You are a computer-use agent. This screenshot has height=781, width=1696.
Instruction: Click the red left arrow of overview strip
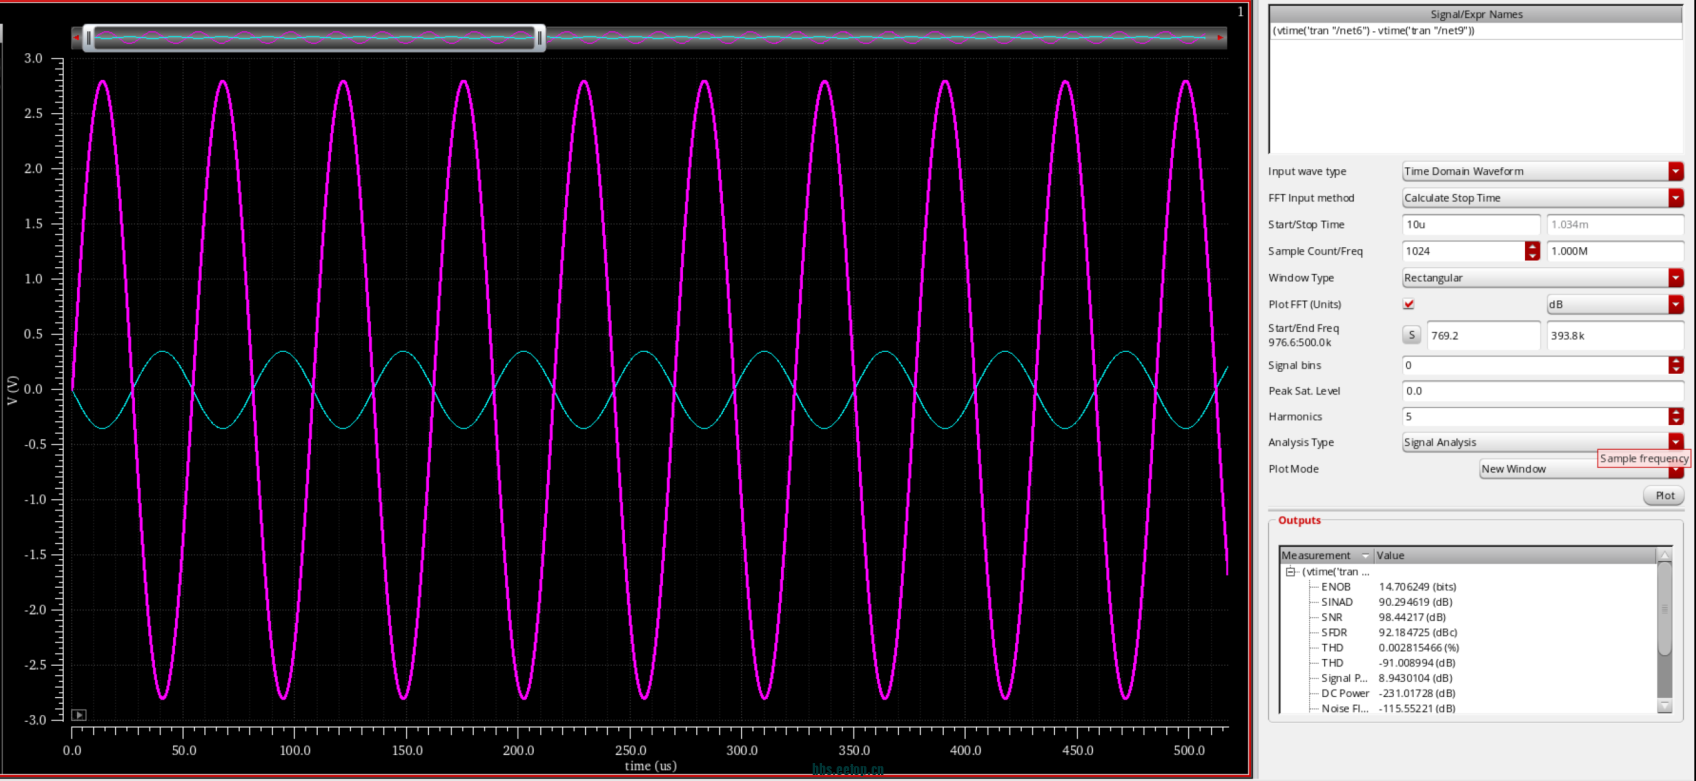tap(76, 38)
